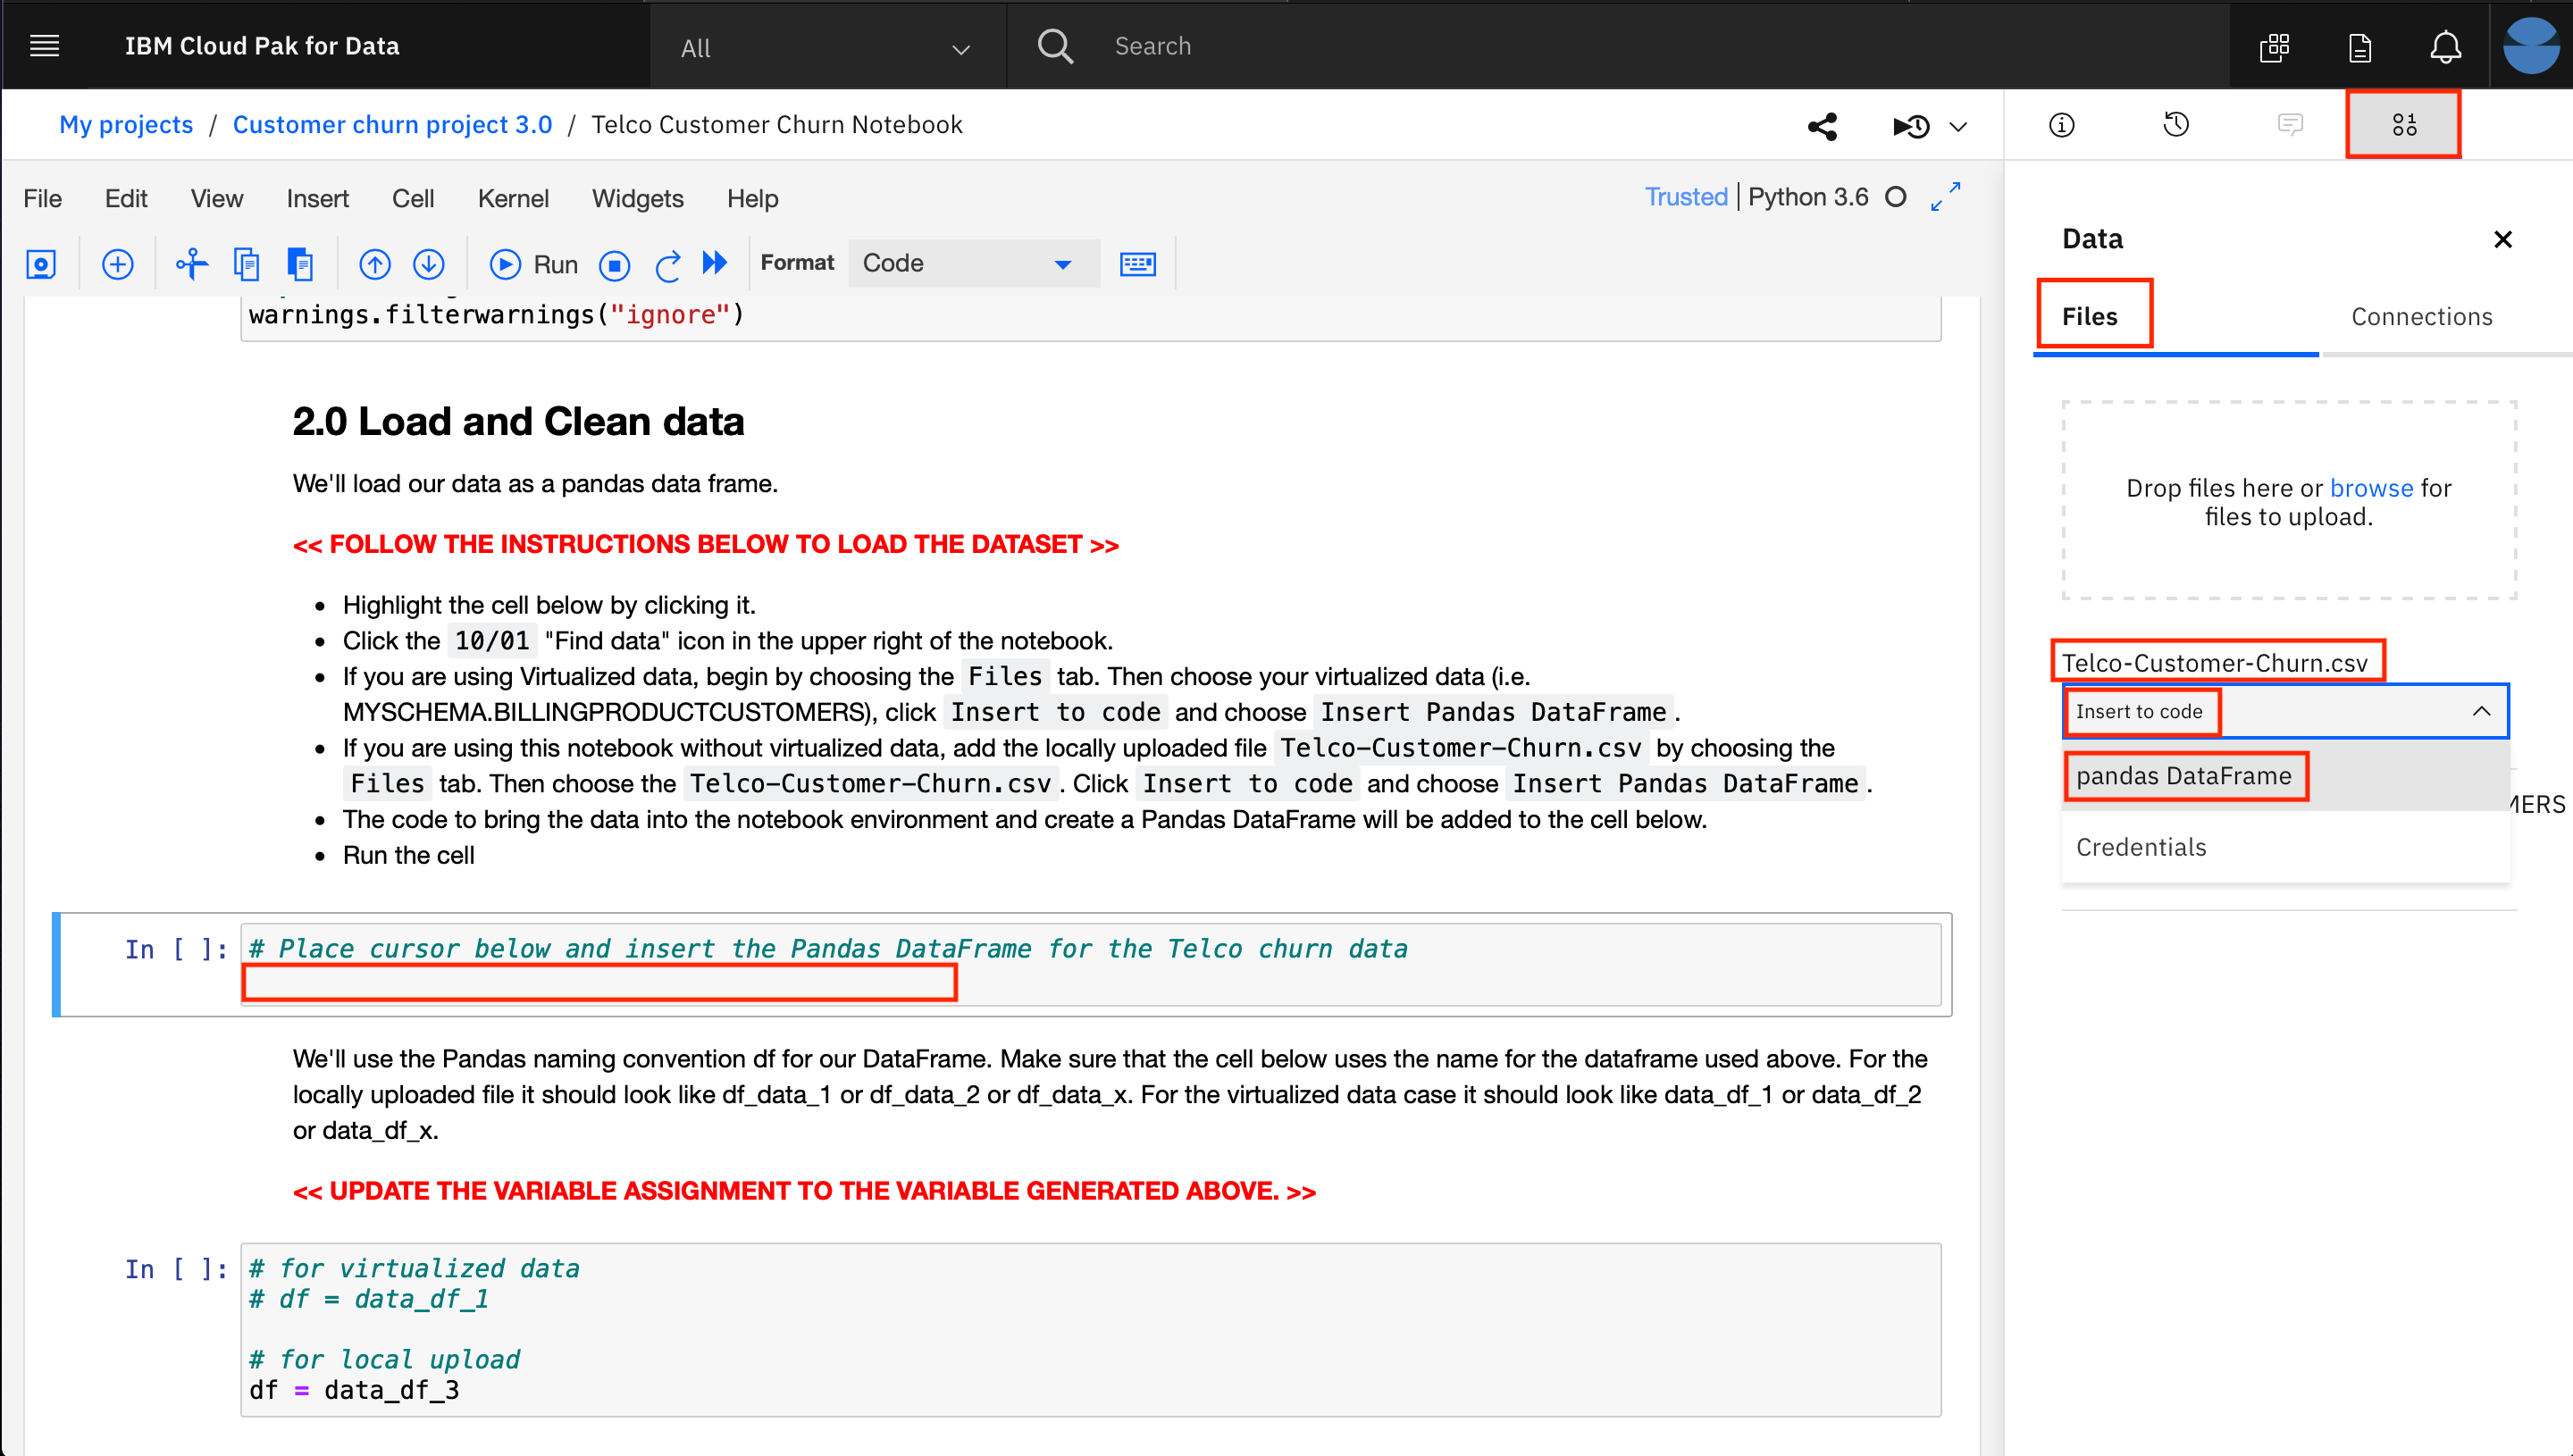Switch to the Connections tab

coord(2426,318)
